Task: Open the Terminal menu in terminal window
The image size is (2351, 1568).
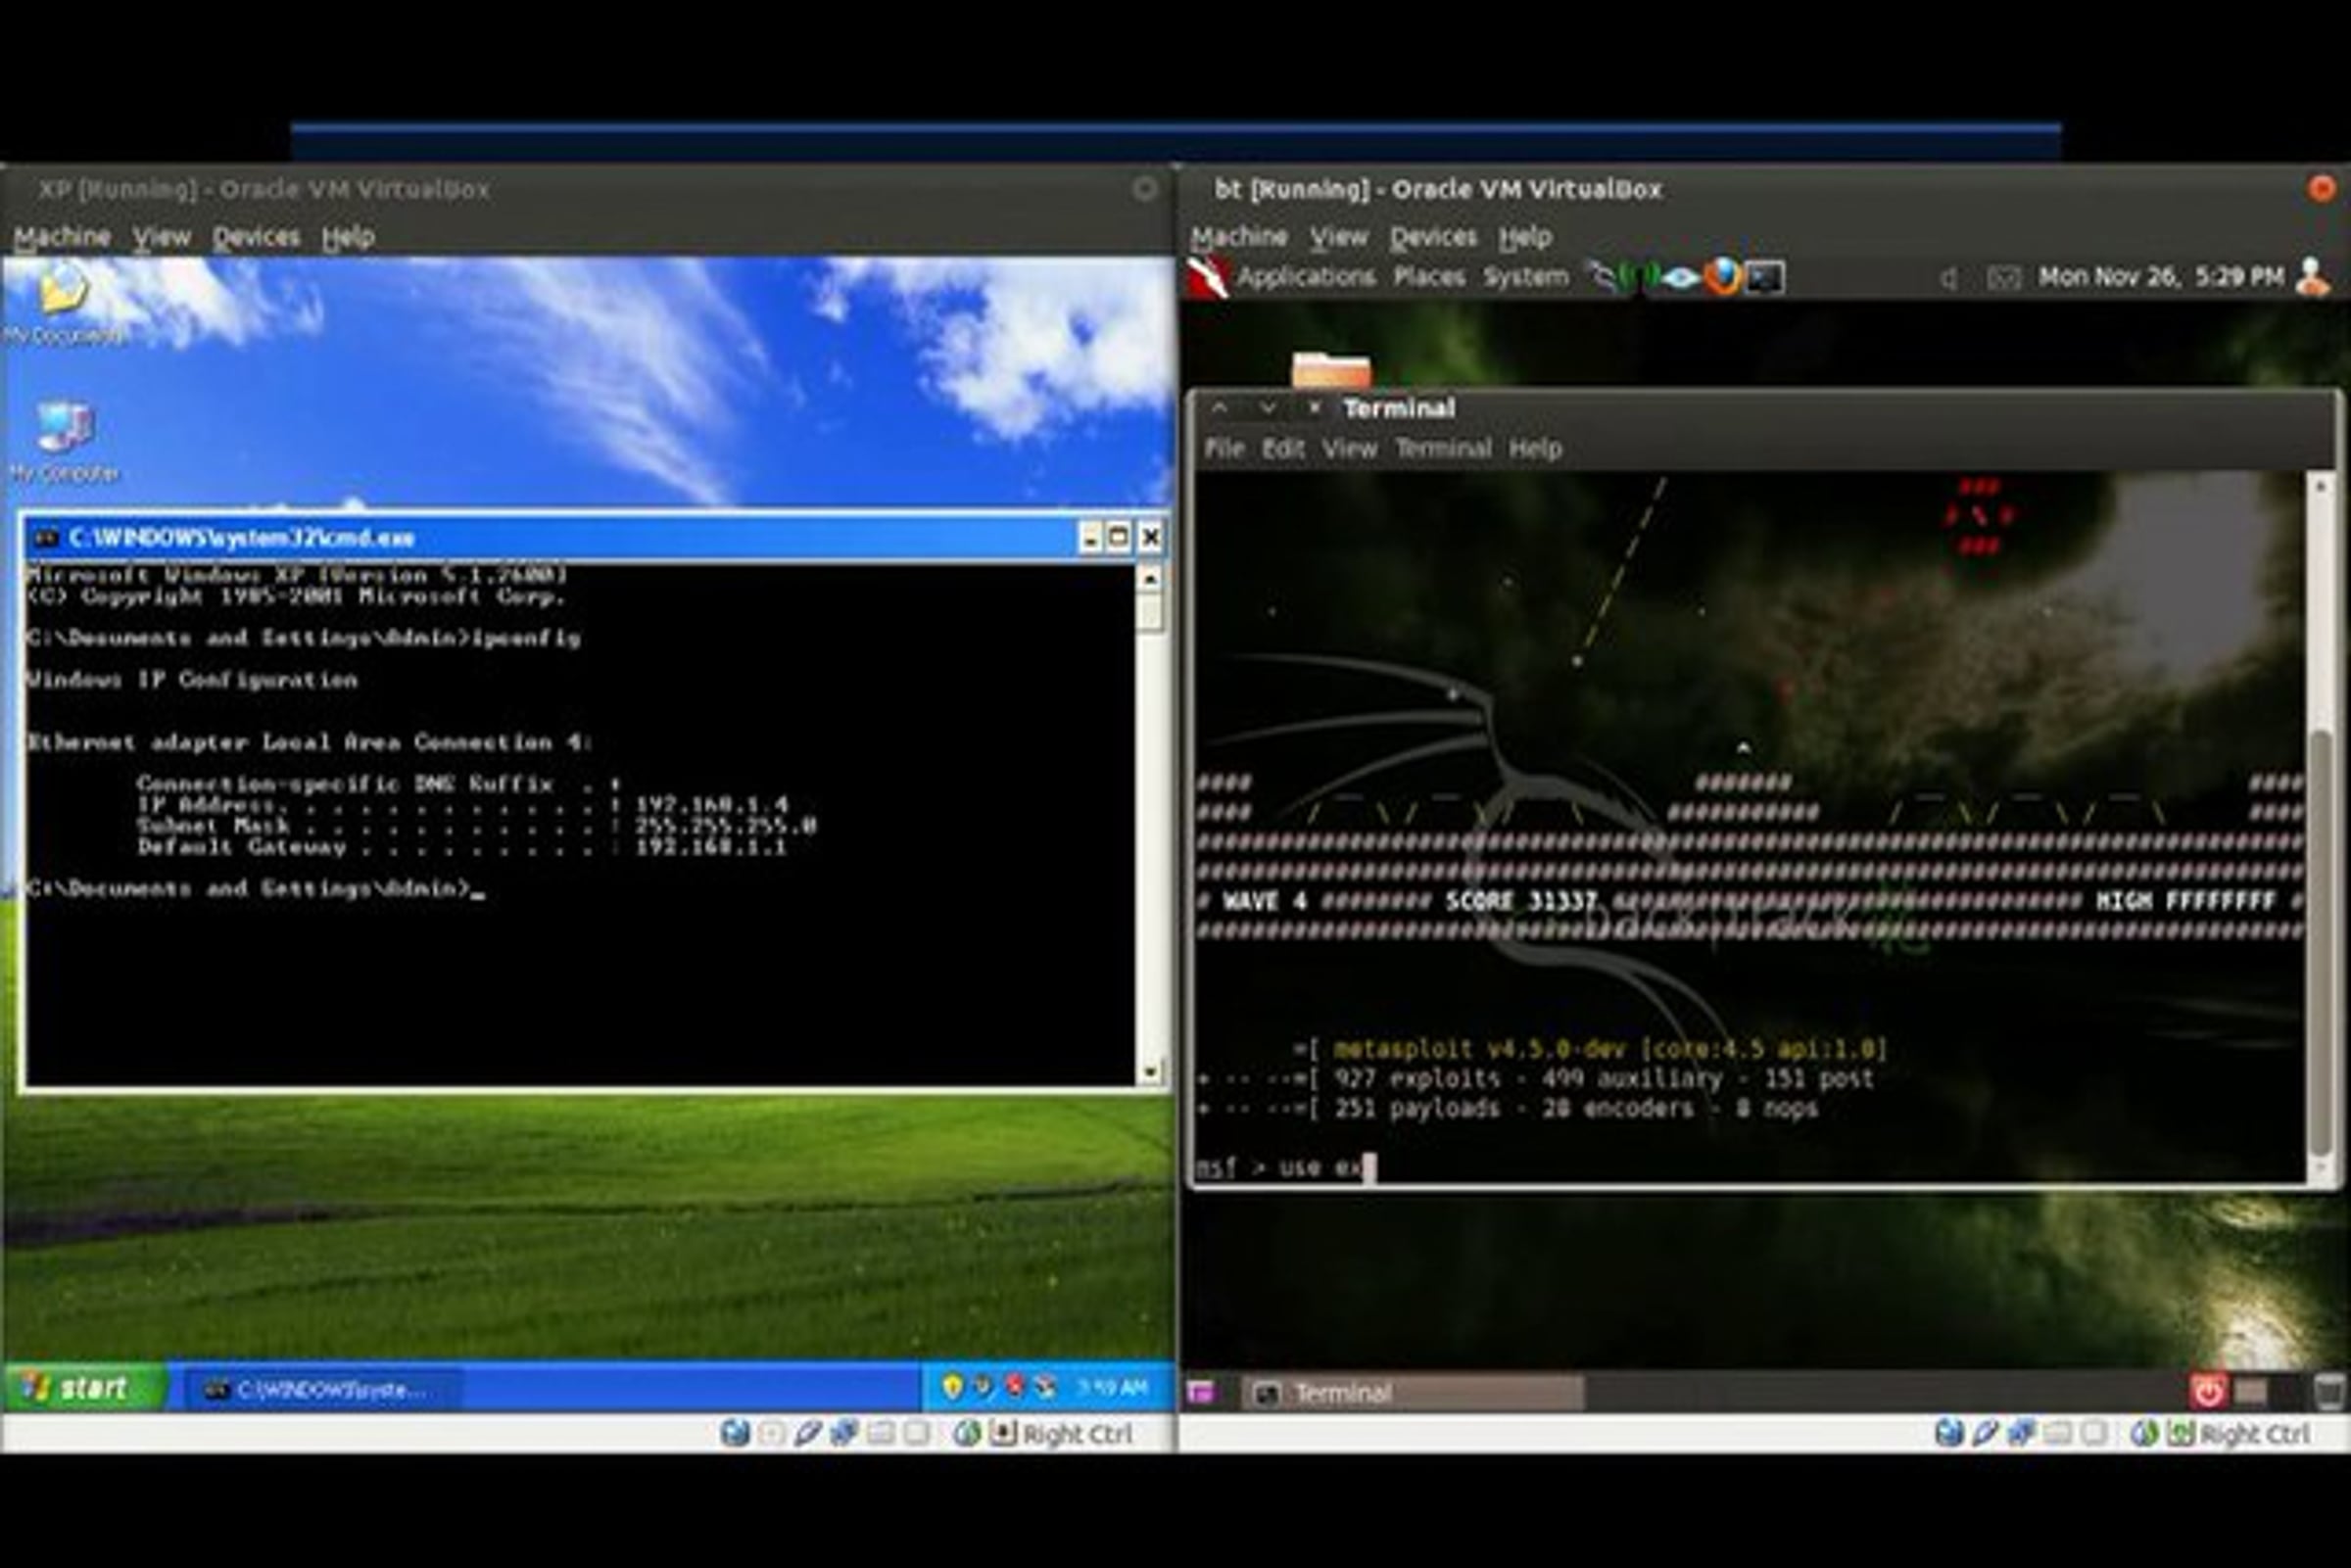Action: coord(1443,449)
